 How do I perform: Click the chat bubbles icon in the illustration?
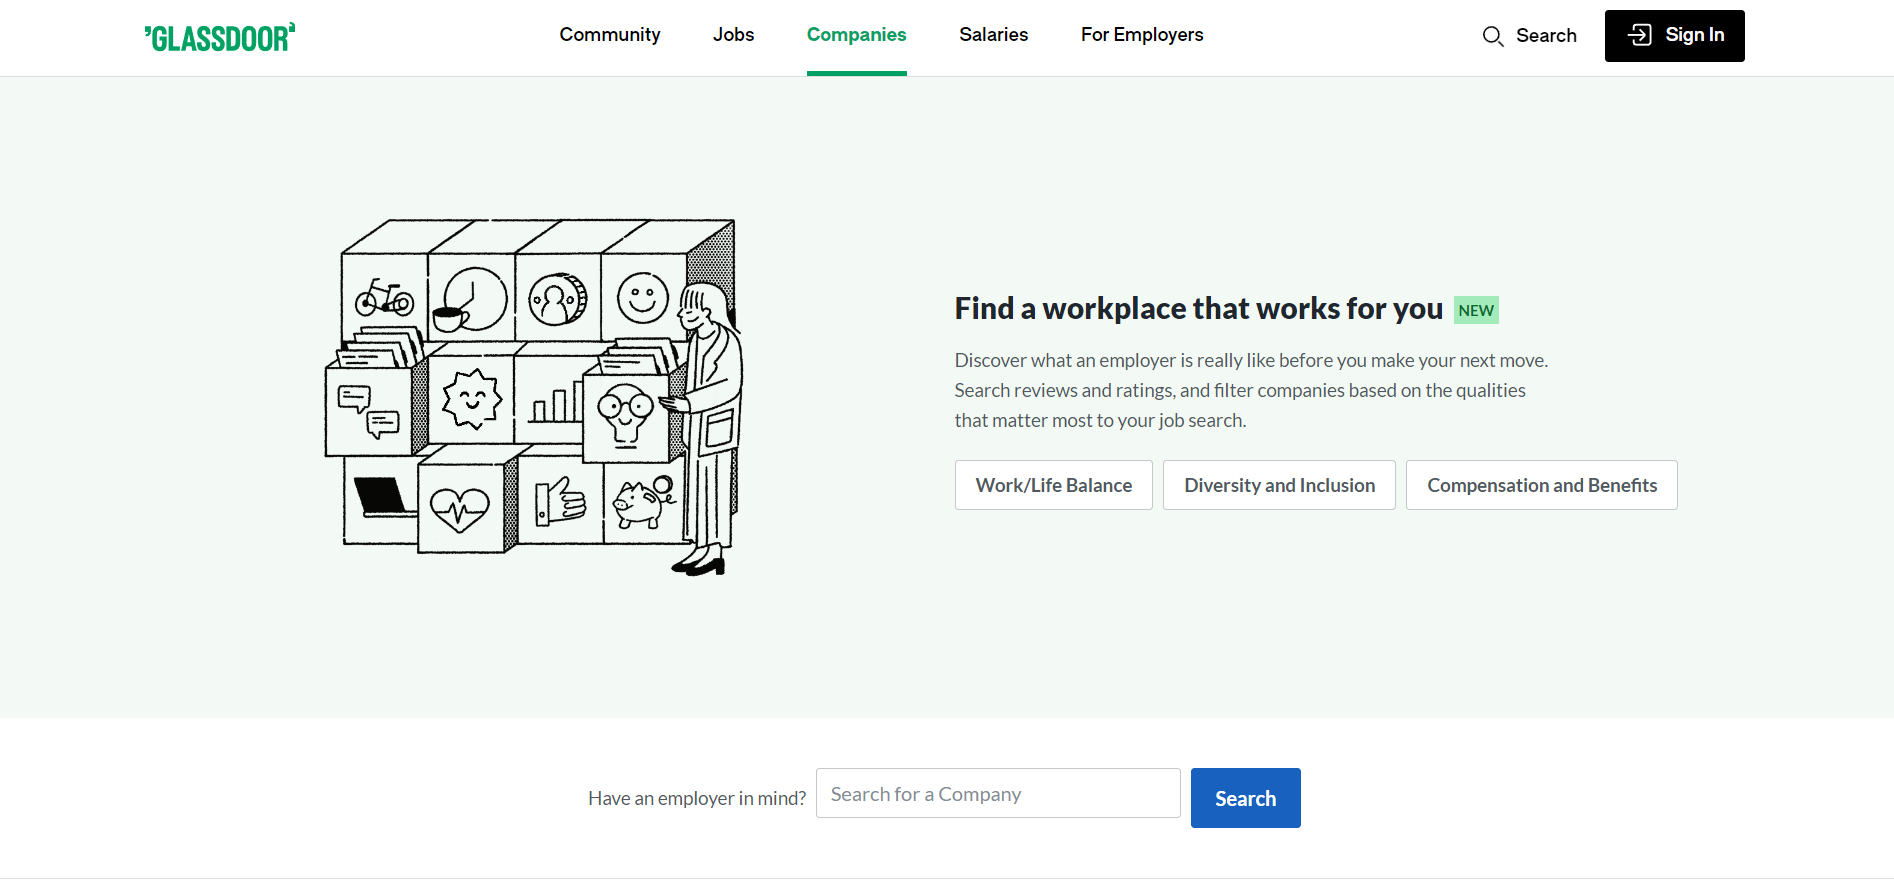367,411
